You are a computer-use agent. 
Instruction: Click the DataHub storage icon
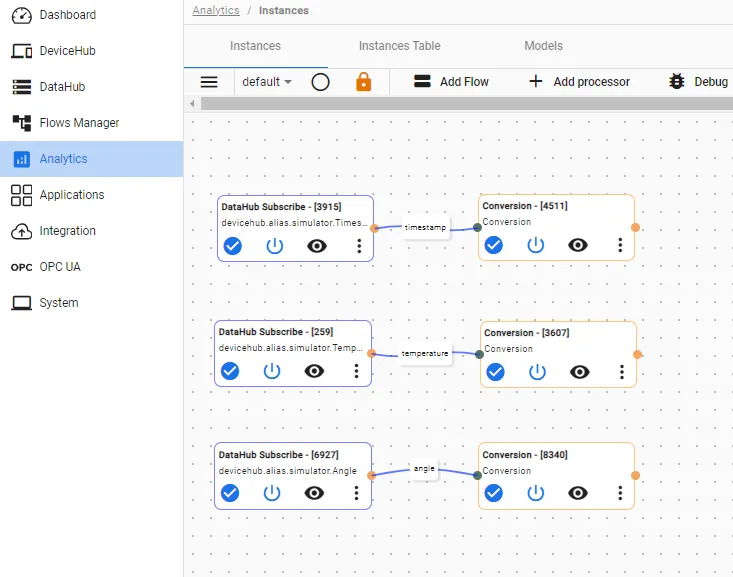coord(22,87)
